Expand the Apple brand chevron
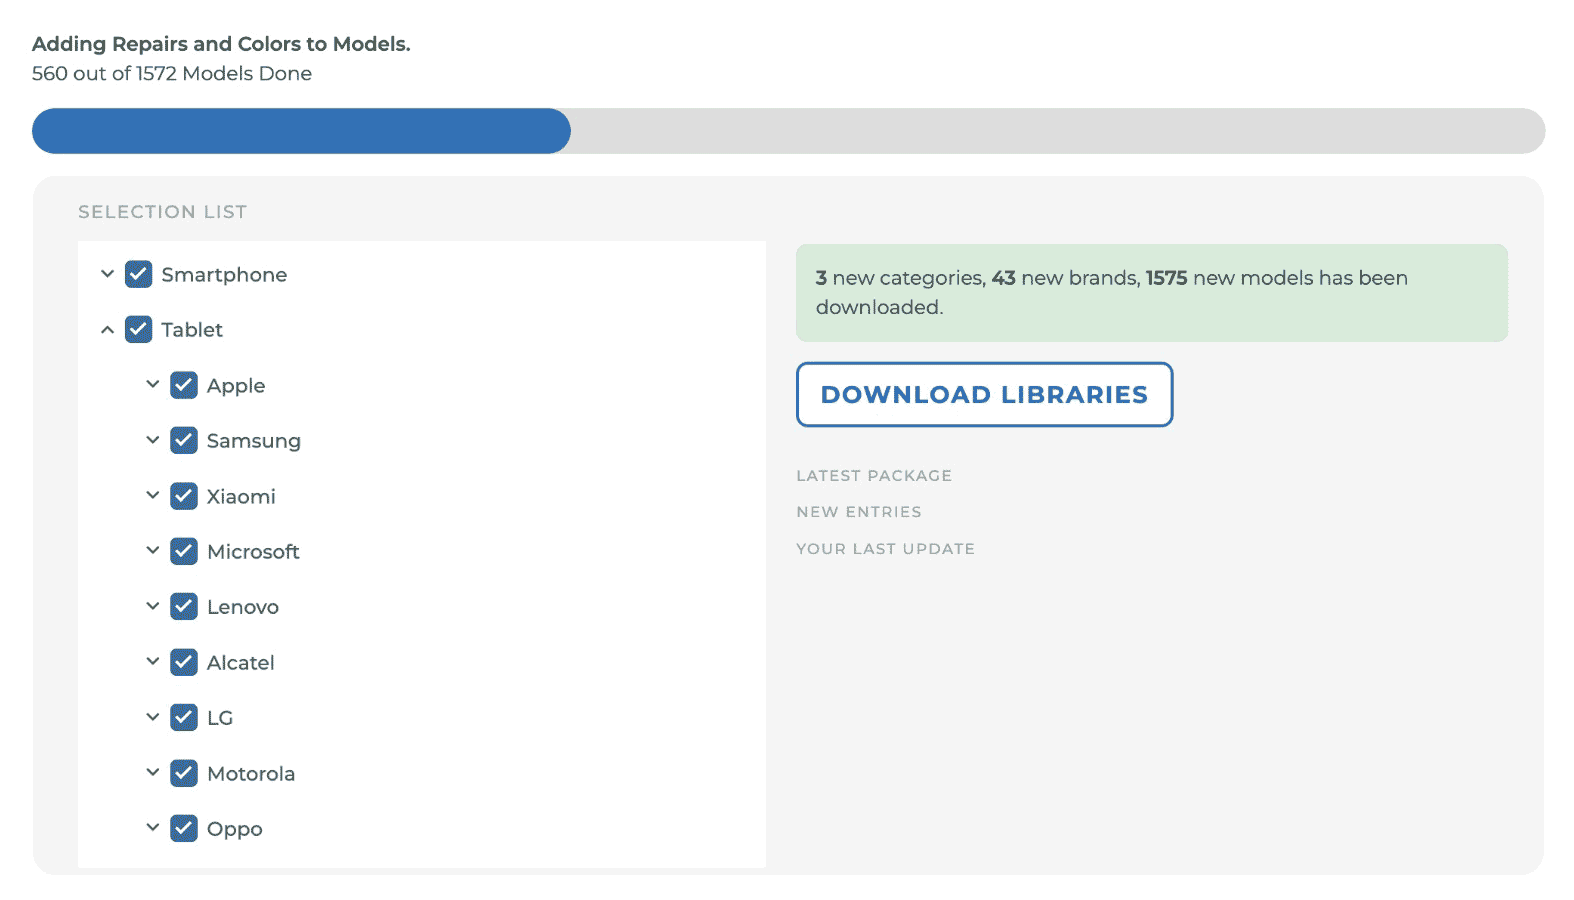Screen dimensions: 1574x900 pyautogui.click(x=153, y=384)
